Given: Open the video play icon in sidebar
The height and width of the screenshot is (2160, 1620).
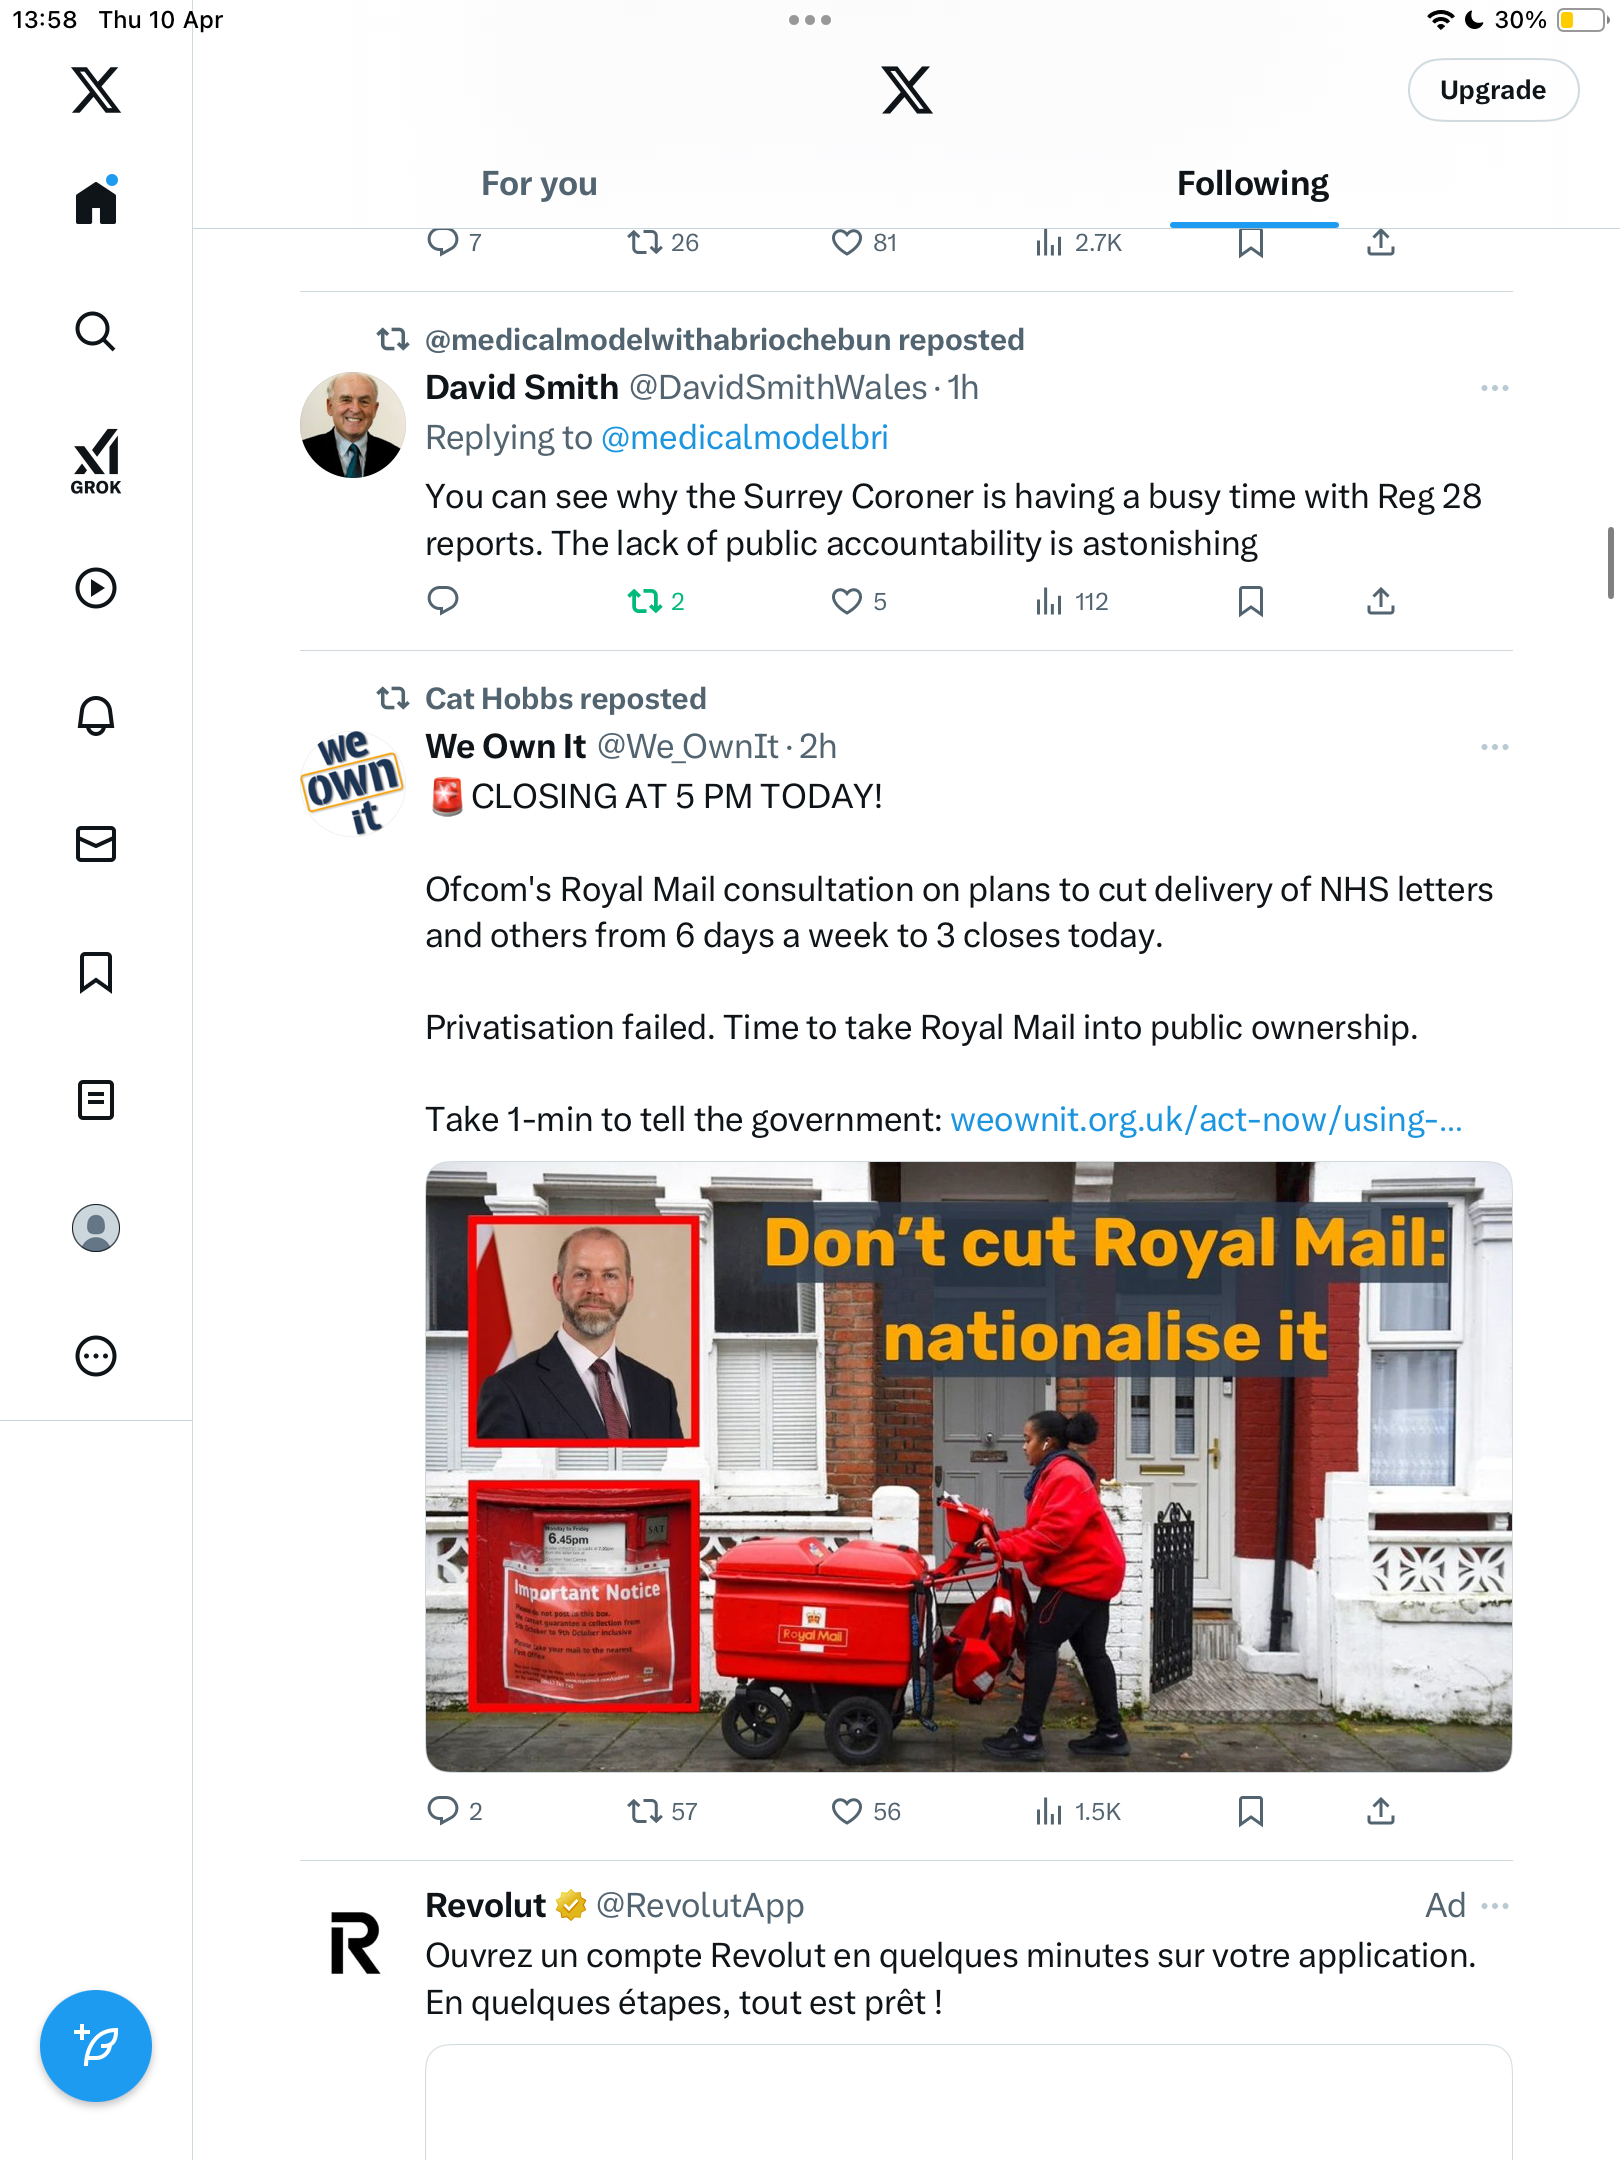Looking at the screenshot, I should point(96,588).
